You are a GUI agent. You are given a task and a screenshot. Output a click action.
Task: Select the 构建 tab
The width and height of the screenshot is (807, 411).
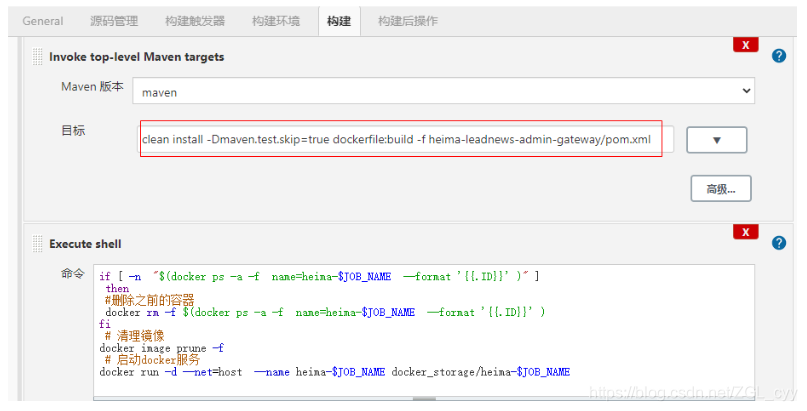(x=339, y=21)
